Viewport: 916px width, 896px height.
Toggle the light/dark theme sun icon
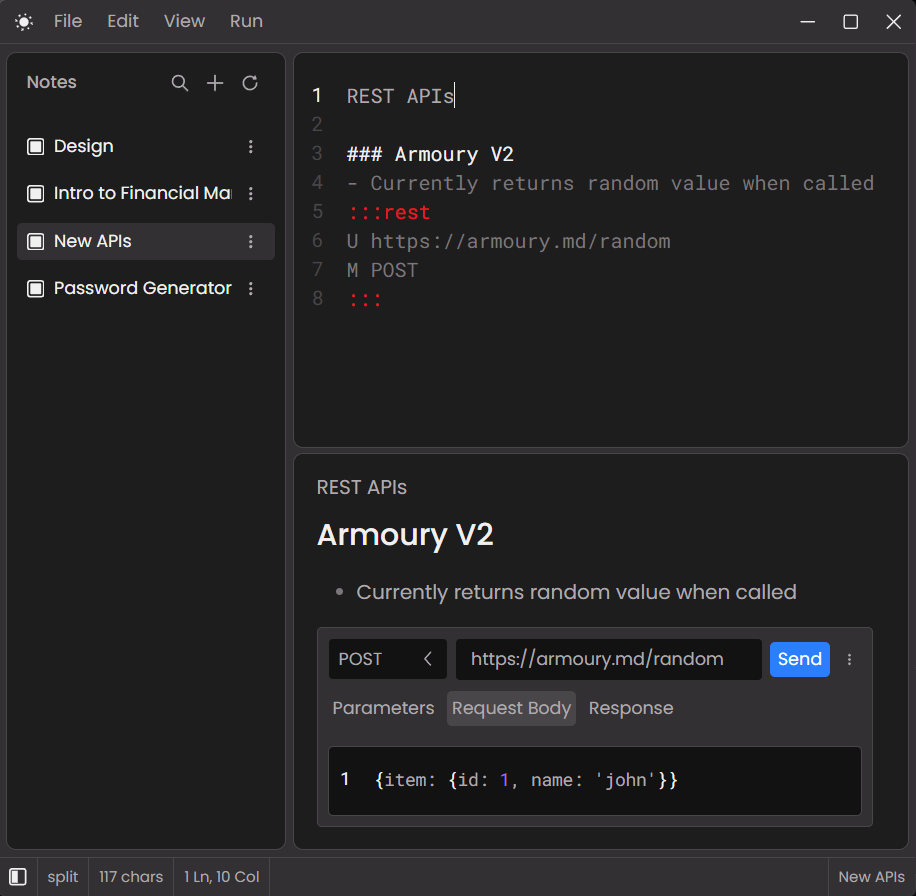[24, 22]
